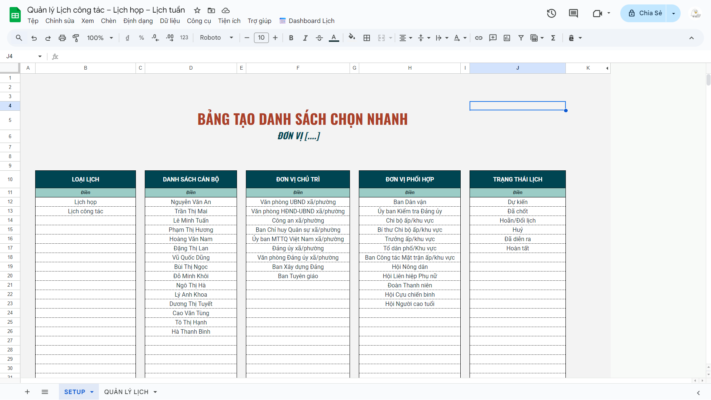Click the Insert link icon
Screen dimensions: 711x400
point(479,38)
